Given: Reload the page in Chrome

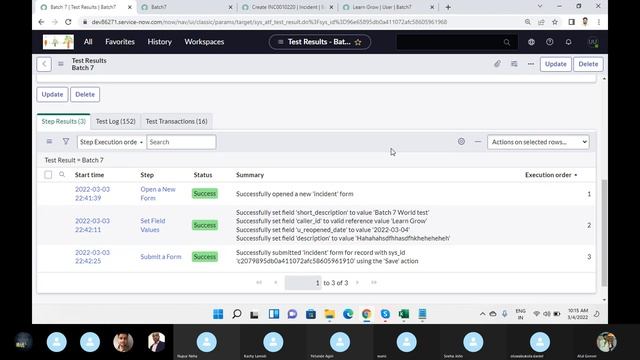Looking at the screenshot, I should tap(68, 22).
